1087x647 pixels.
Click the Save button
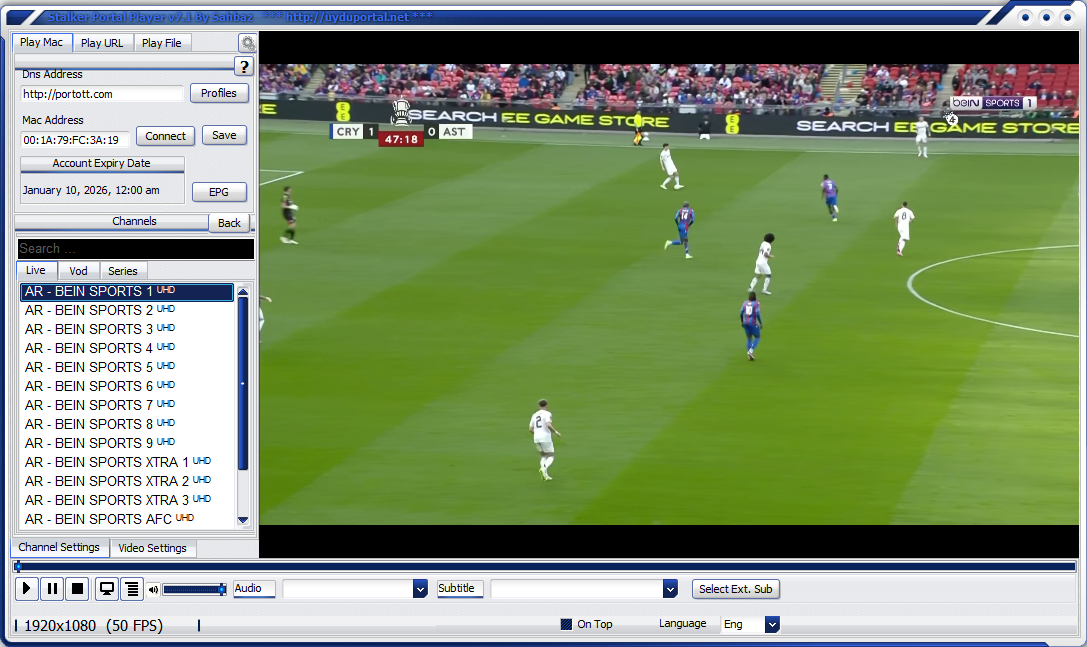tap(224, 135)
